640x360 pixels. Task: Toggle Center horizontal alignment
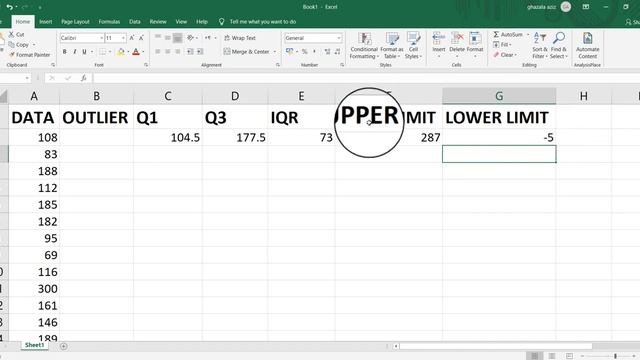point(168,52)
